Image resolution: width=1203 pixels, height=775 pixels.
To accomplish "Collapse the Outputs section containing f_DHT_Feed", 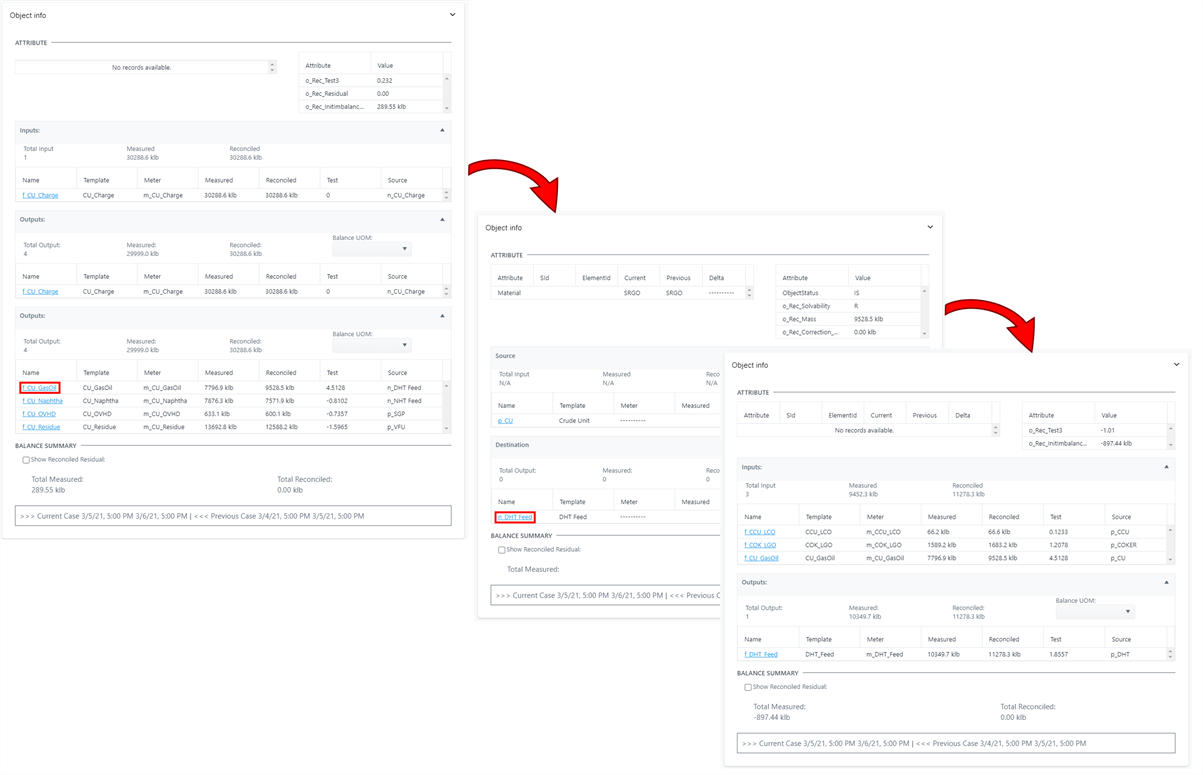I will (1166, 582).
